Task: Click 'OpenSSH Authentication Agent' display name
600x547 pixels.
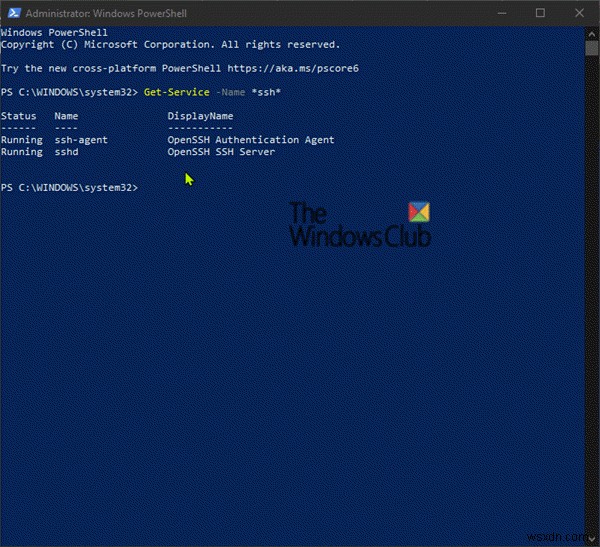Action: (251, 140)
